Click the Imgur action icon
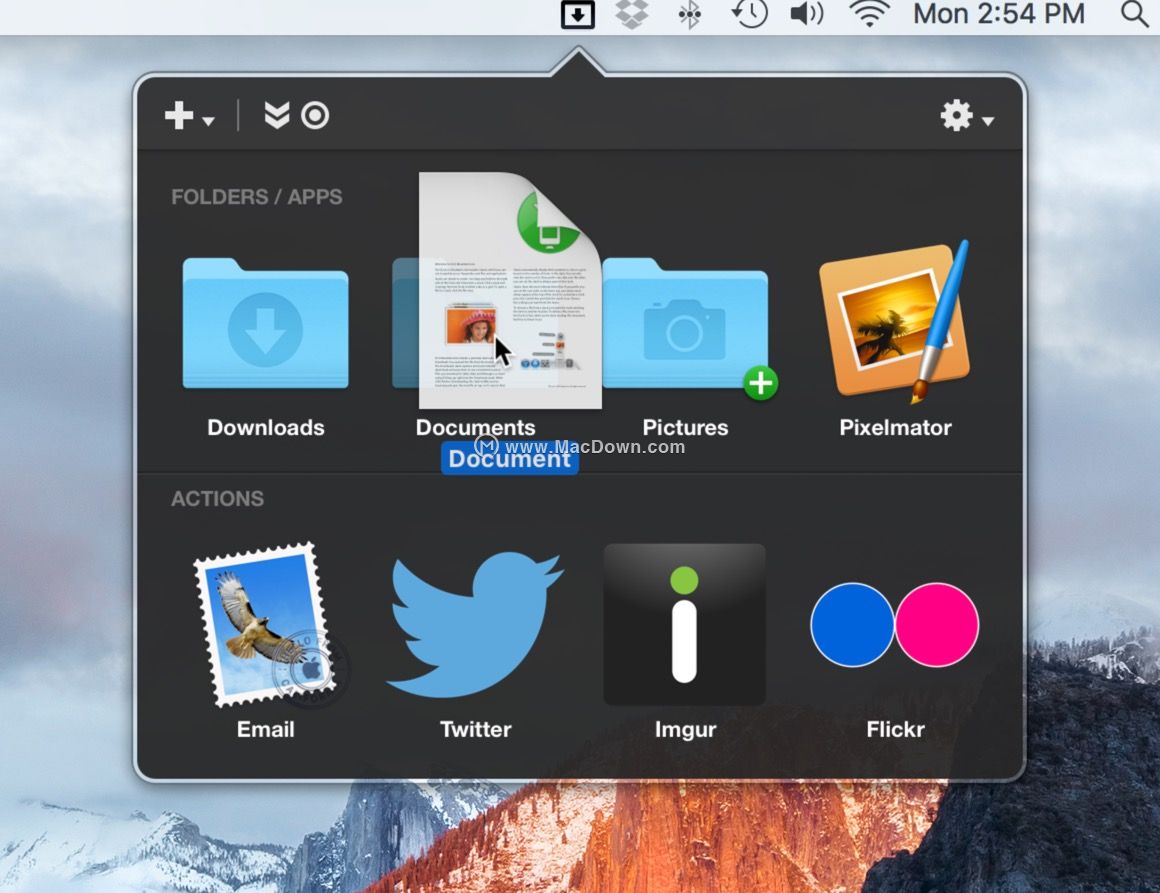1160x893 pixels. point(685,624)
